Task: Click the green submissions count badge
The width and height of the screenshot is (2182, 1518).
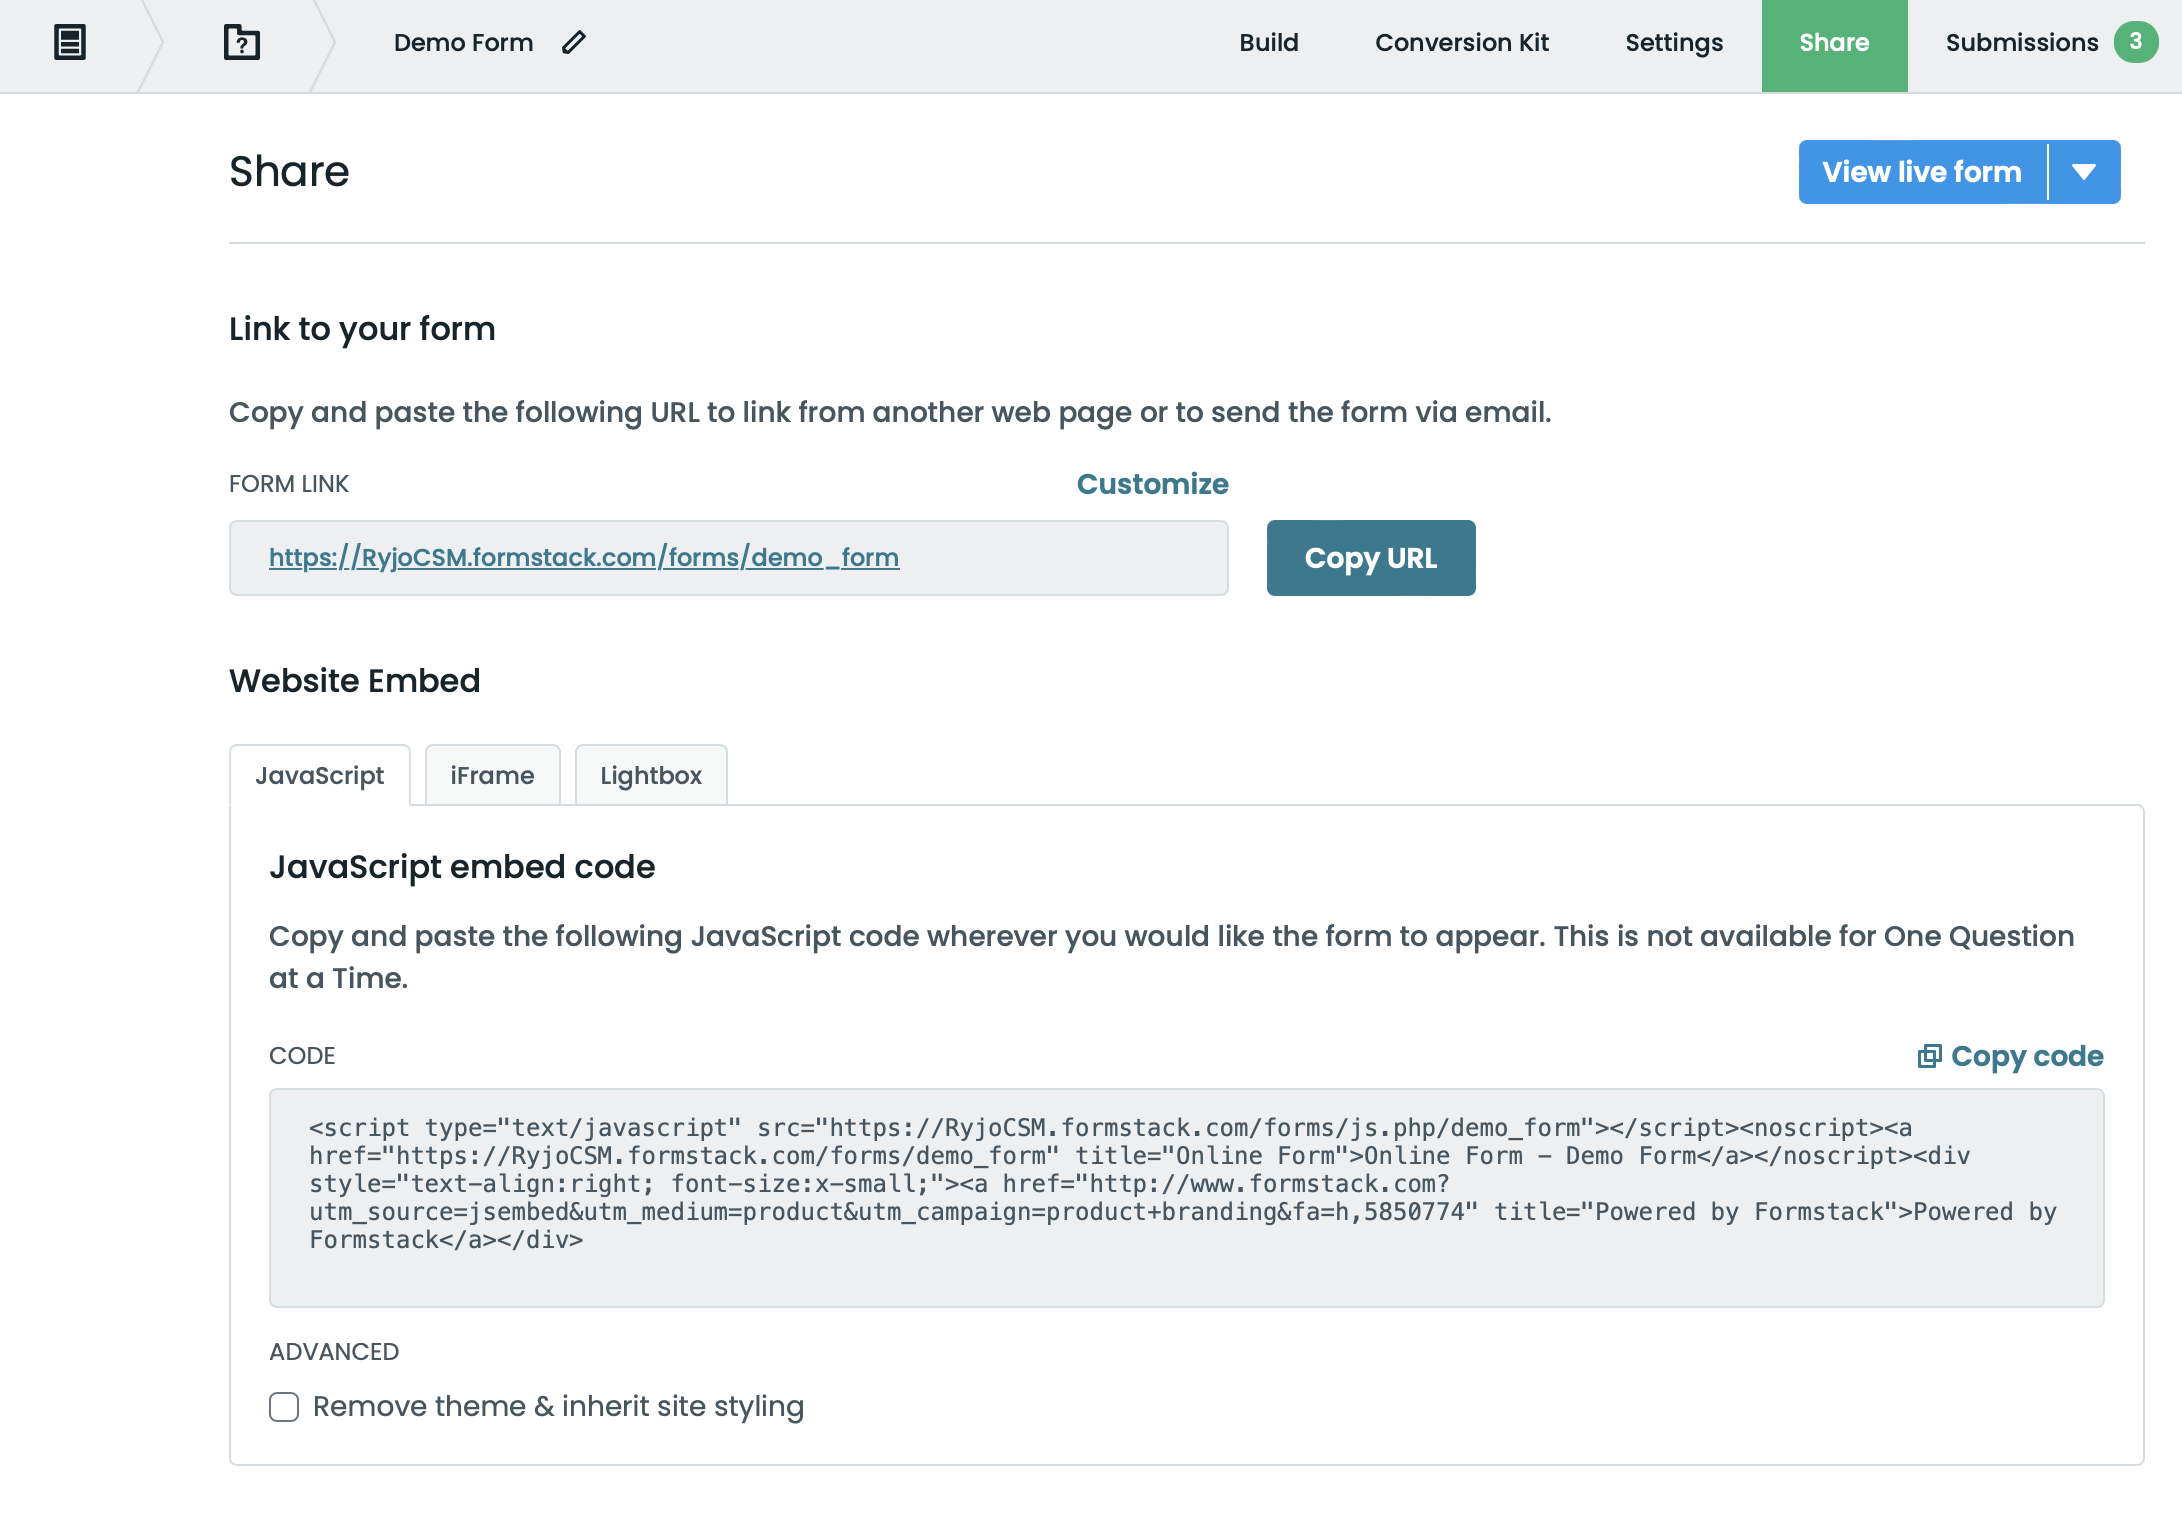Action: [2135, 42]
